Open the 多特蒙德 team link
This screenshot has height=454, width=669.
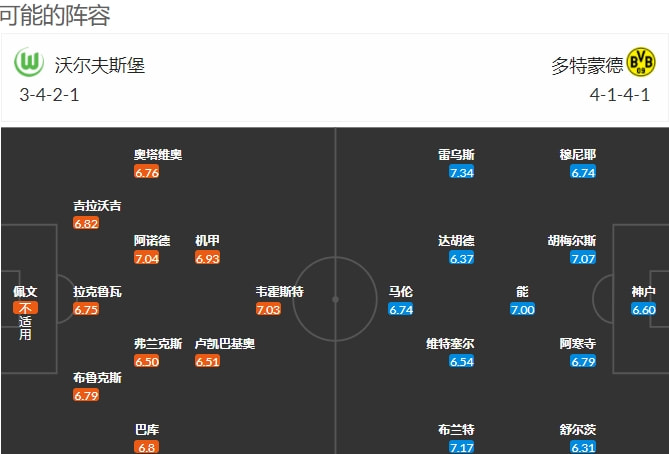click(x=587, y=66)
